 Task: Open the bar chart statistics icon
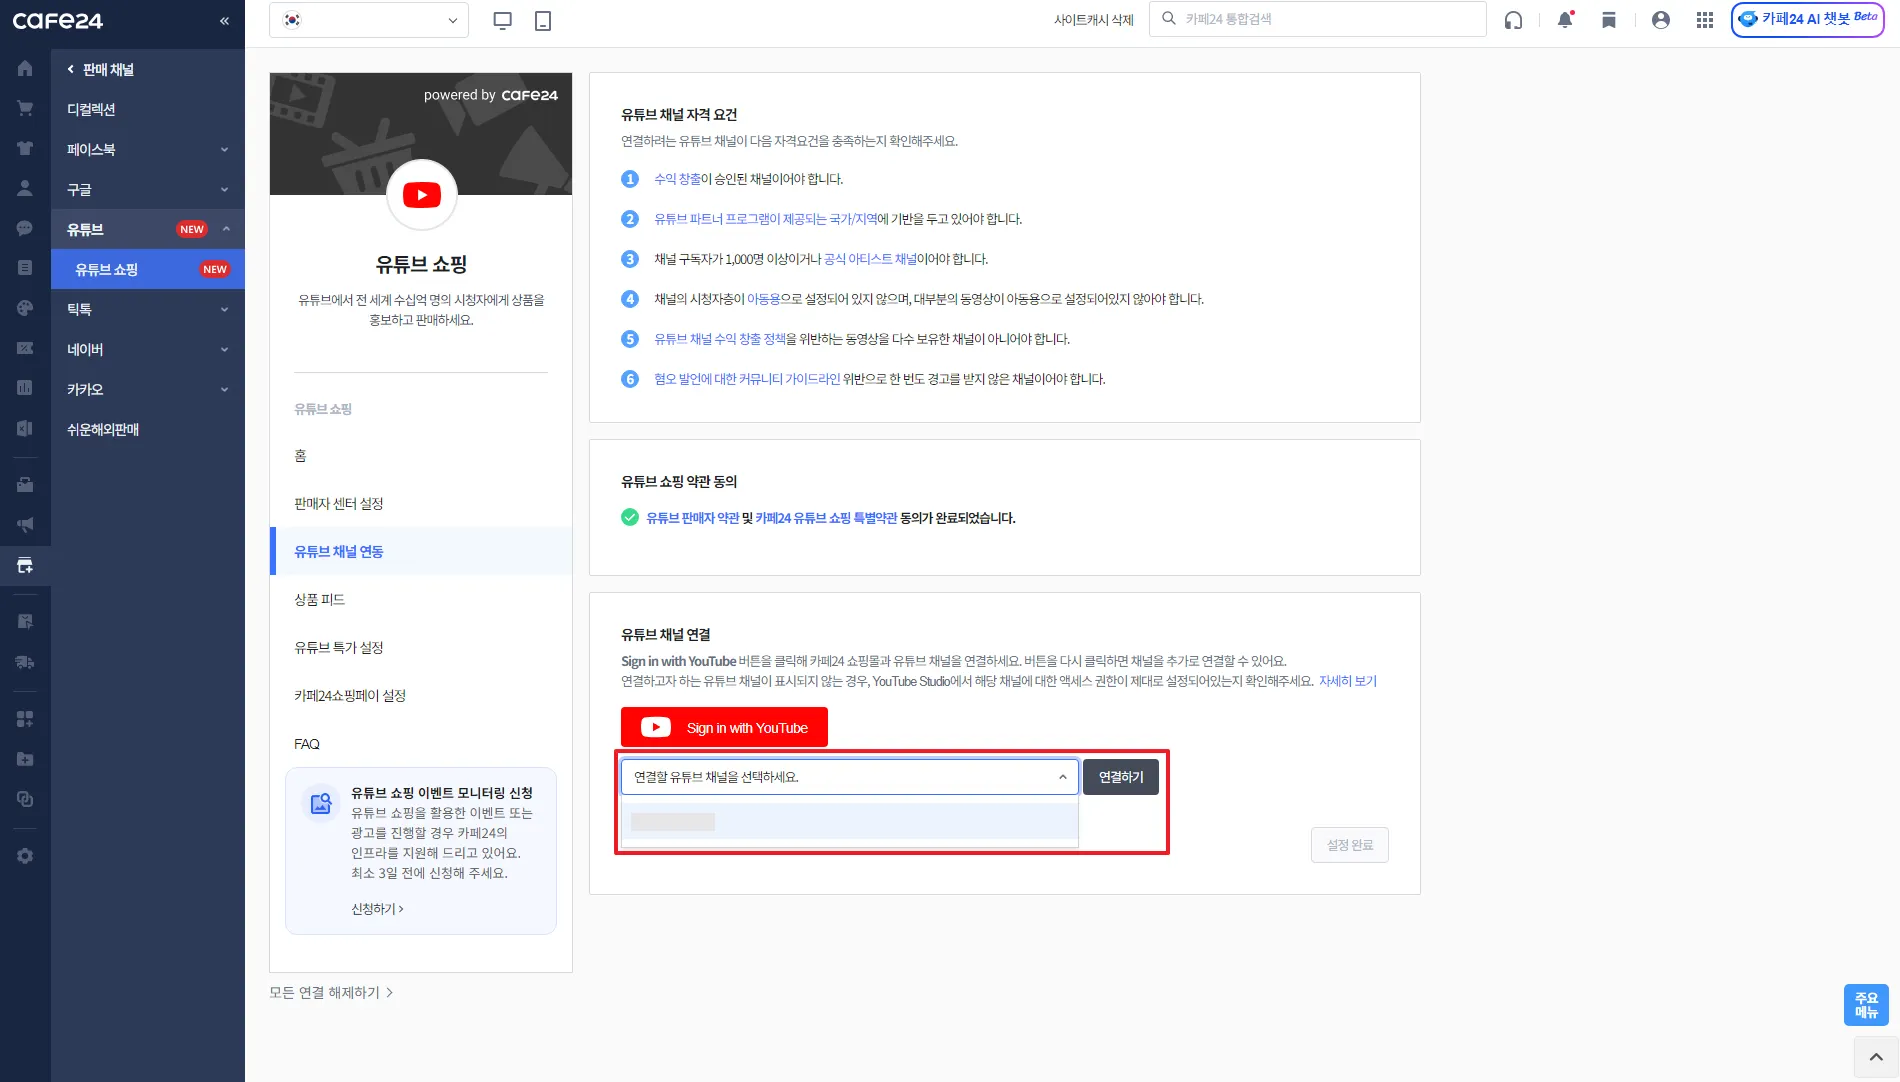(25, 388)
